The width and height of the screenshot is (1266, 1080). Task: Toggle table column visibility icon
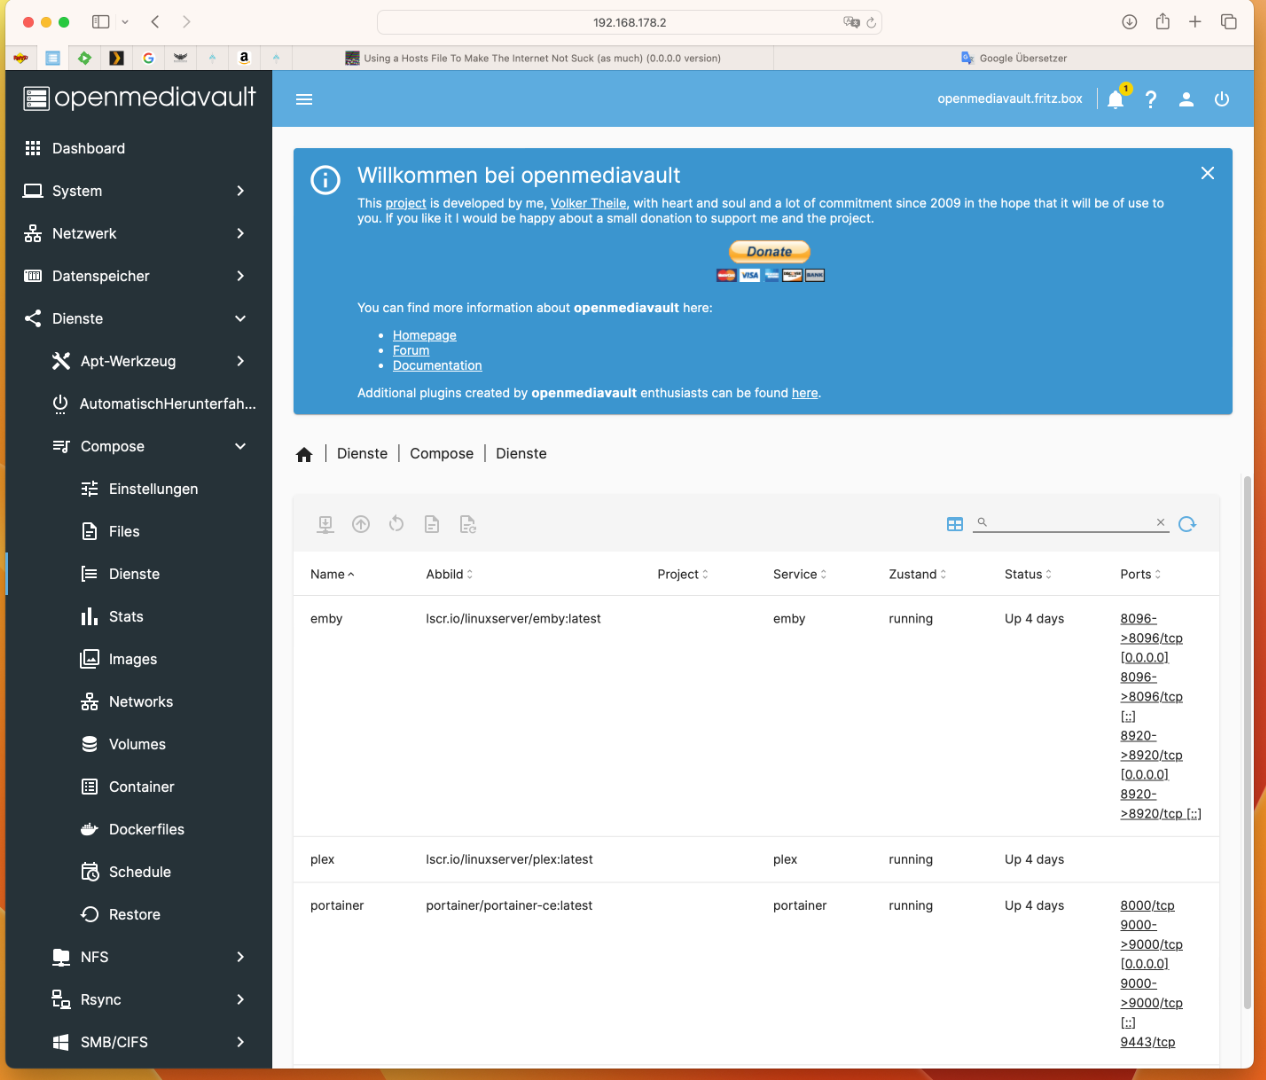coord(955,524)
